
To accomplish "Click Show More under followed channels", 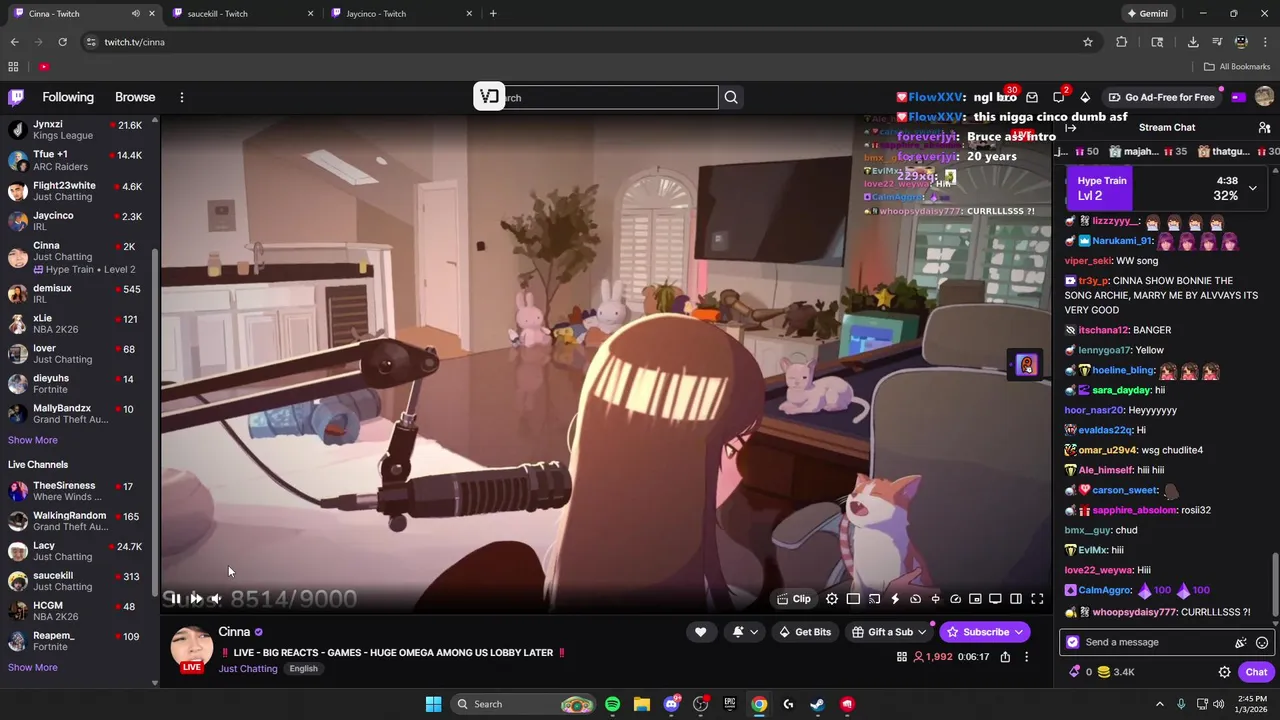I will click(33, 440).
